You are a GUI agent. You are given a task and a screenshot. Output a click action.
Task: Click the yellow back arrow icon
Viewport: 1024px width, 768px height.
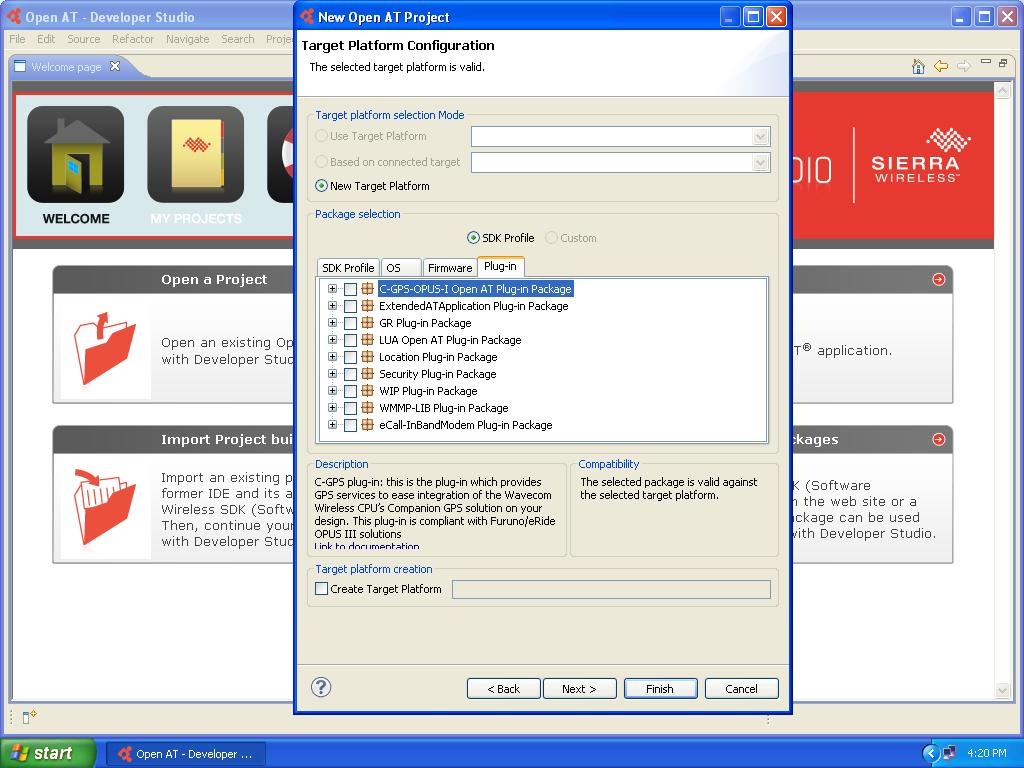(940, 66)
